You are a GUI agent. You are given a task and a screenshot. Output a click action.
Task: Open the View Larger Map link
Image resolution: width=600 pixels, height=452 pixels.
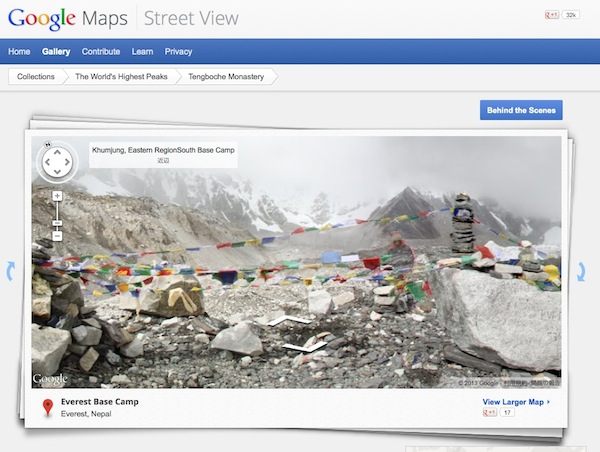click(516, 402)
